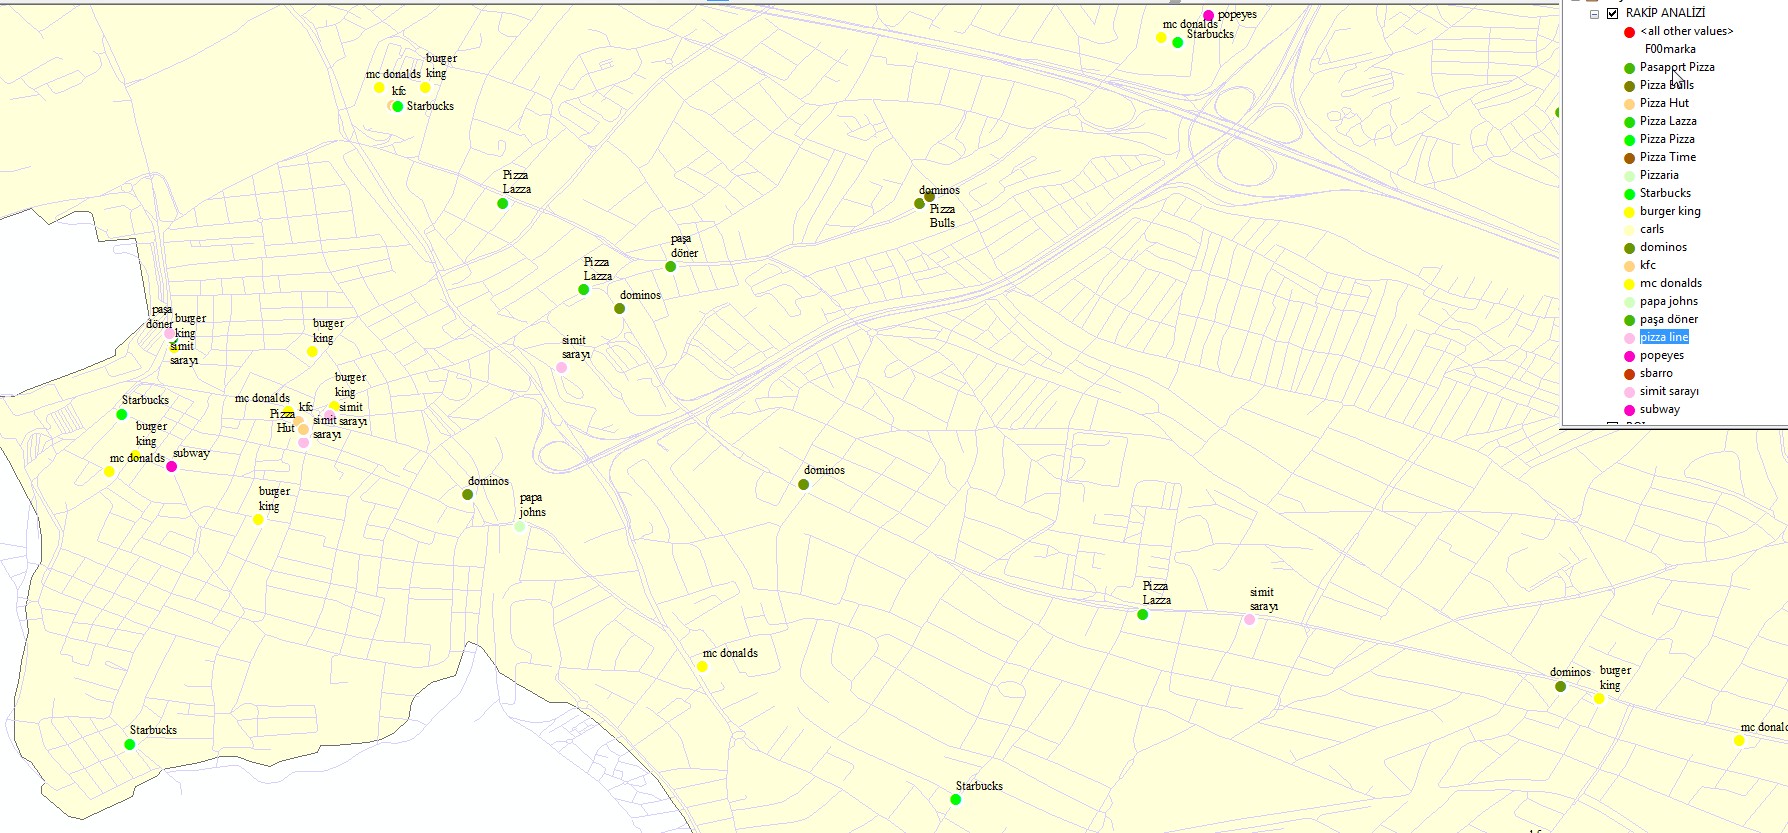The height and width of the screenshot is (833, 1788).
Task: Select the burger king legend label
Action: point(1670,211)
